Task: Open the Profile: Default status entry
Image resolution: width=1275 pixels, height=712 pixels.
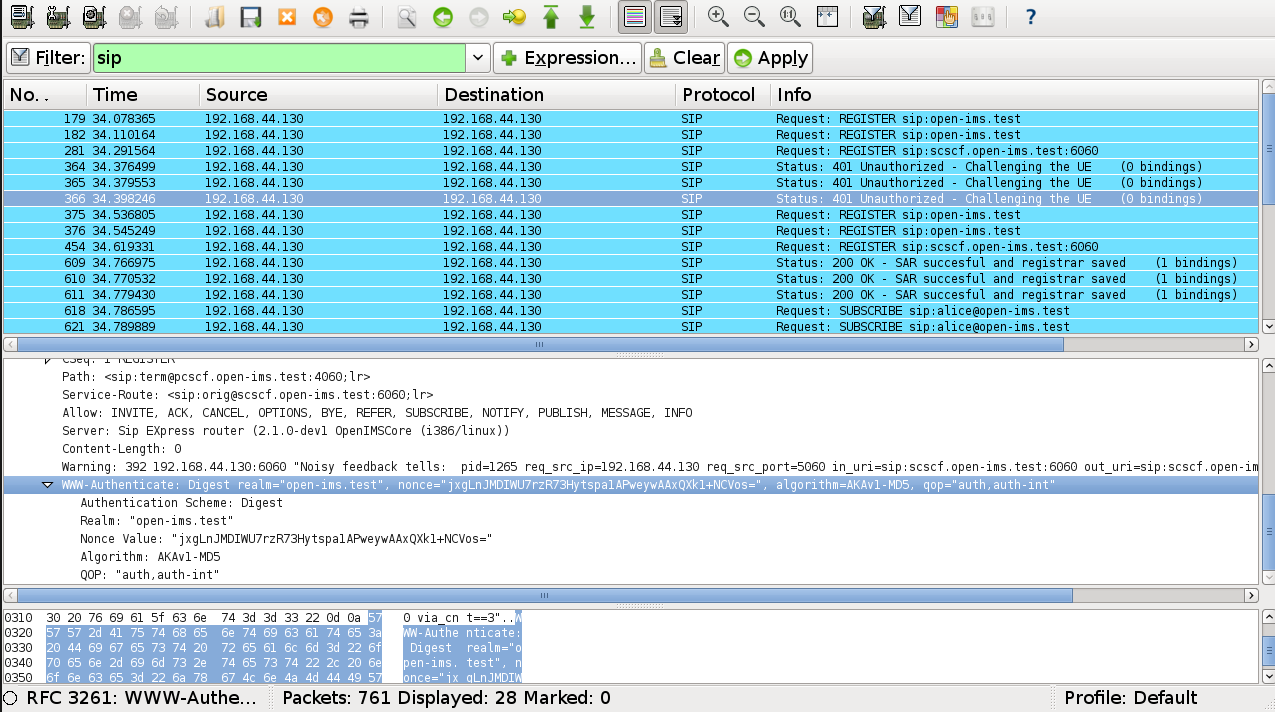Action: click(1130, 698)
